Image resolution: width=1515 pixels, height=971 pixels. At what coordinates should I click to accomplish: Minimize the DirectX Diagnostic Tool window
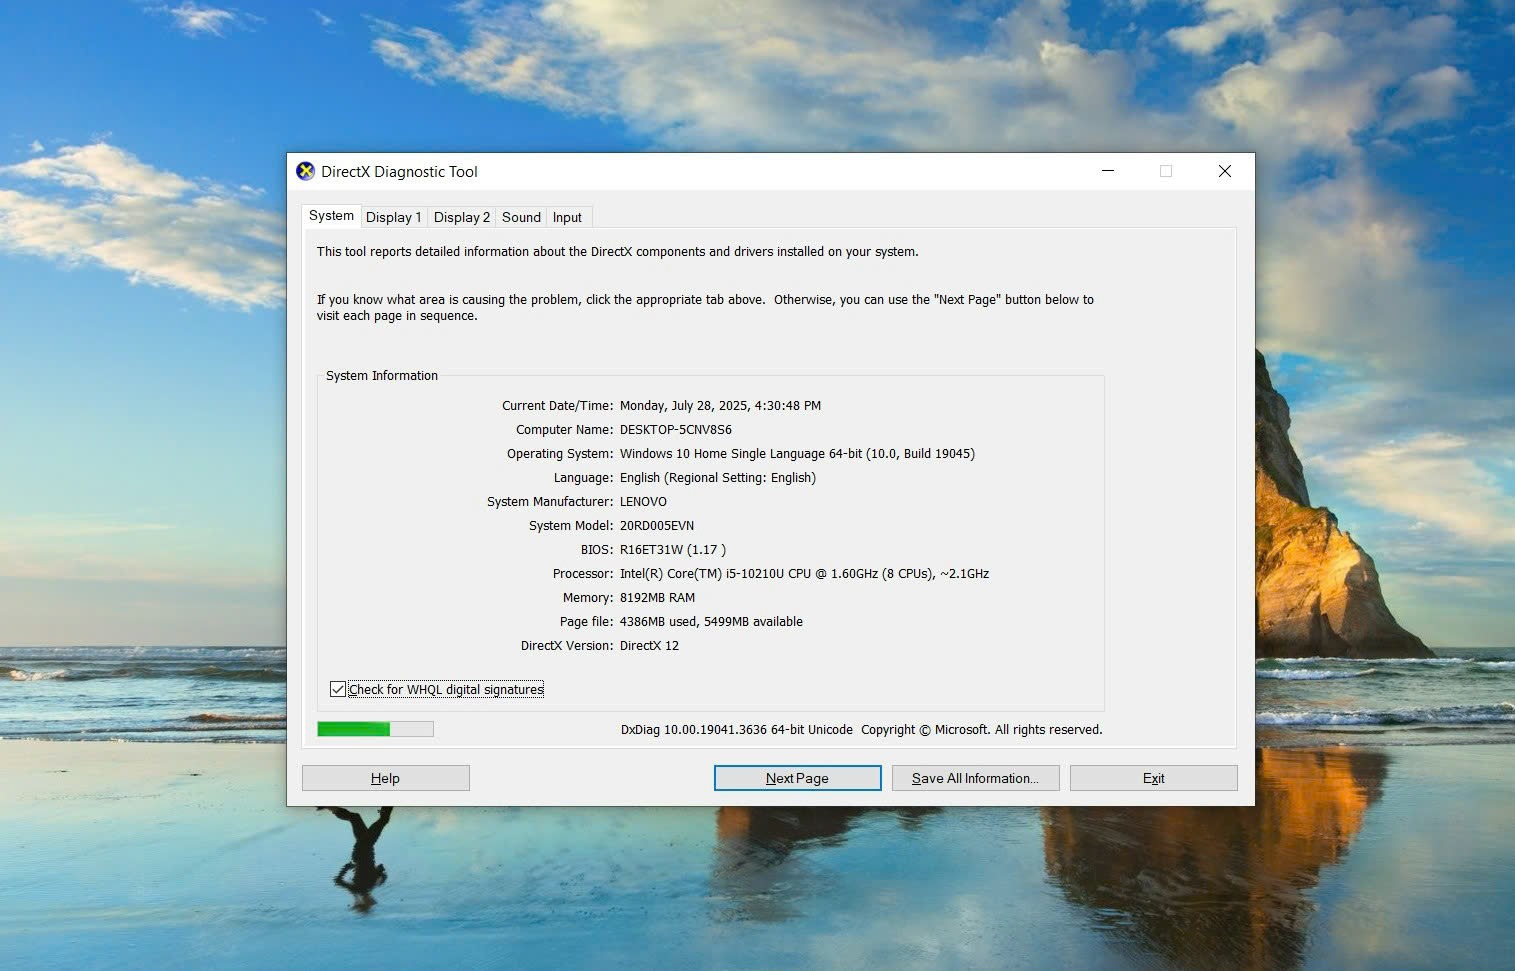coord(1108,171)
